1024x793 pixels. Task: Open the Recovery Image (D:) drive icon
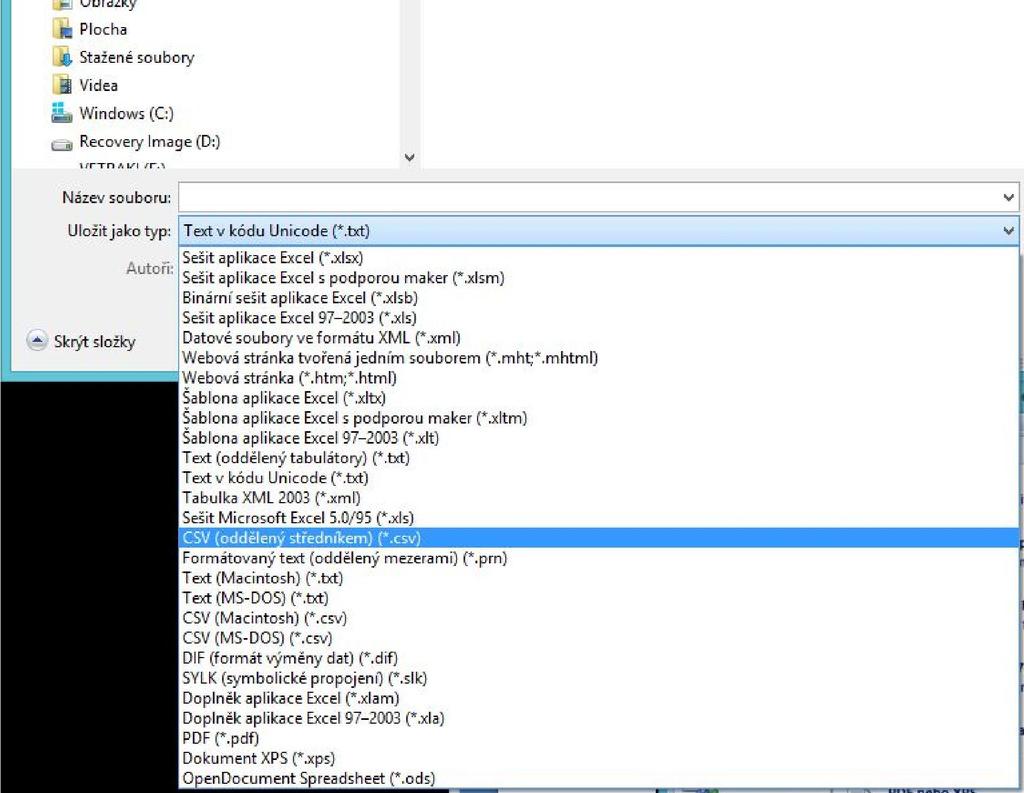(62, 144)
